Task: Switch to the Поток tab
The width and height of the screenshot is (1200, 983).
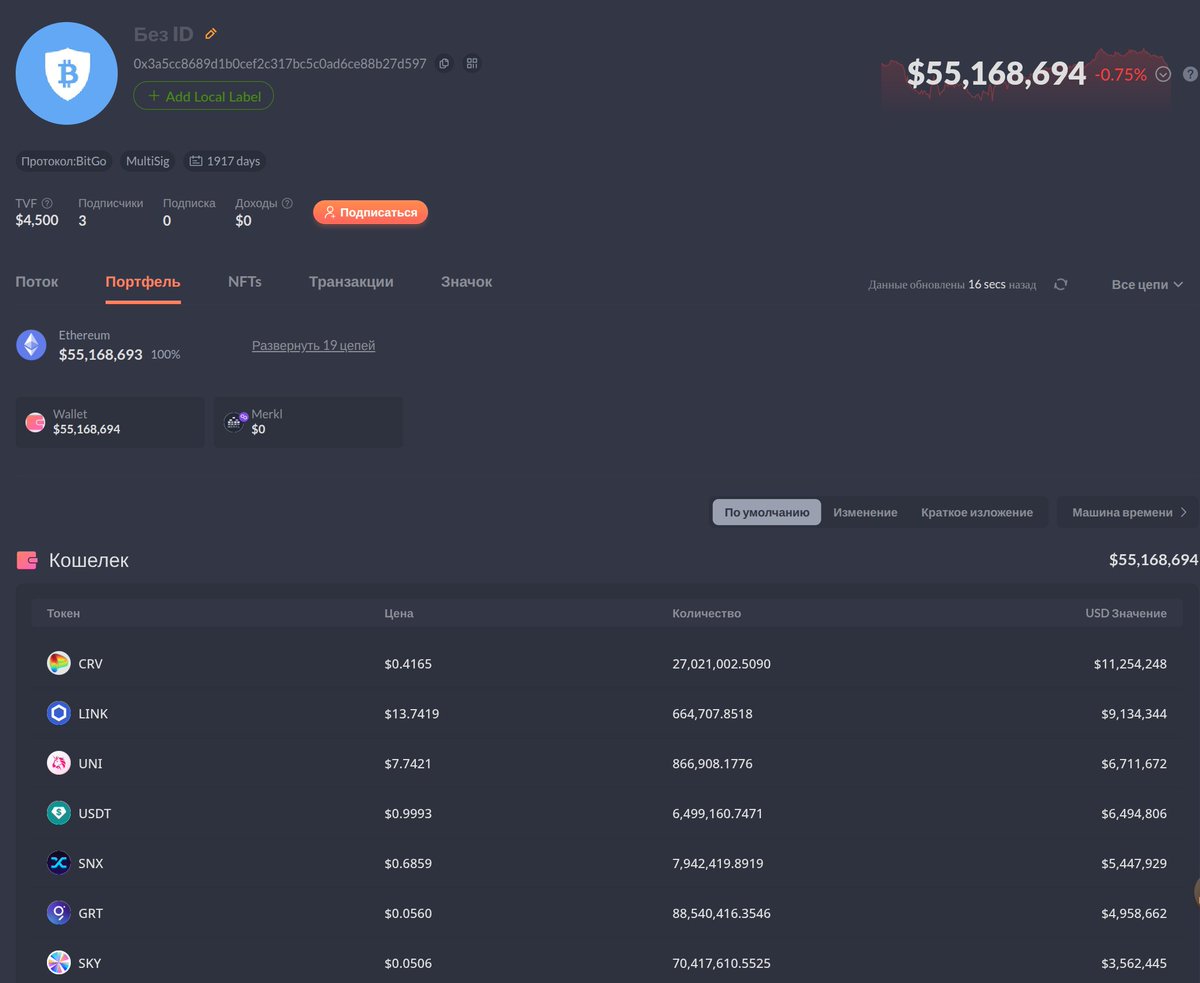Action: pyautogui.click(x=37, y=282)
